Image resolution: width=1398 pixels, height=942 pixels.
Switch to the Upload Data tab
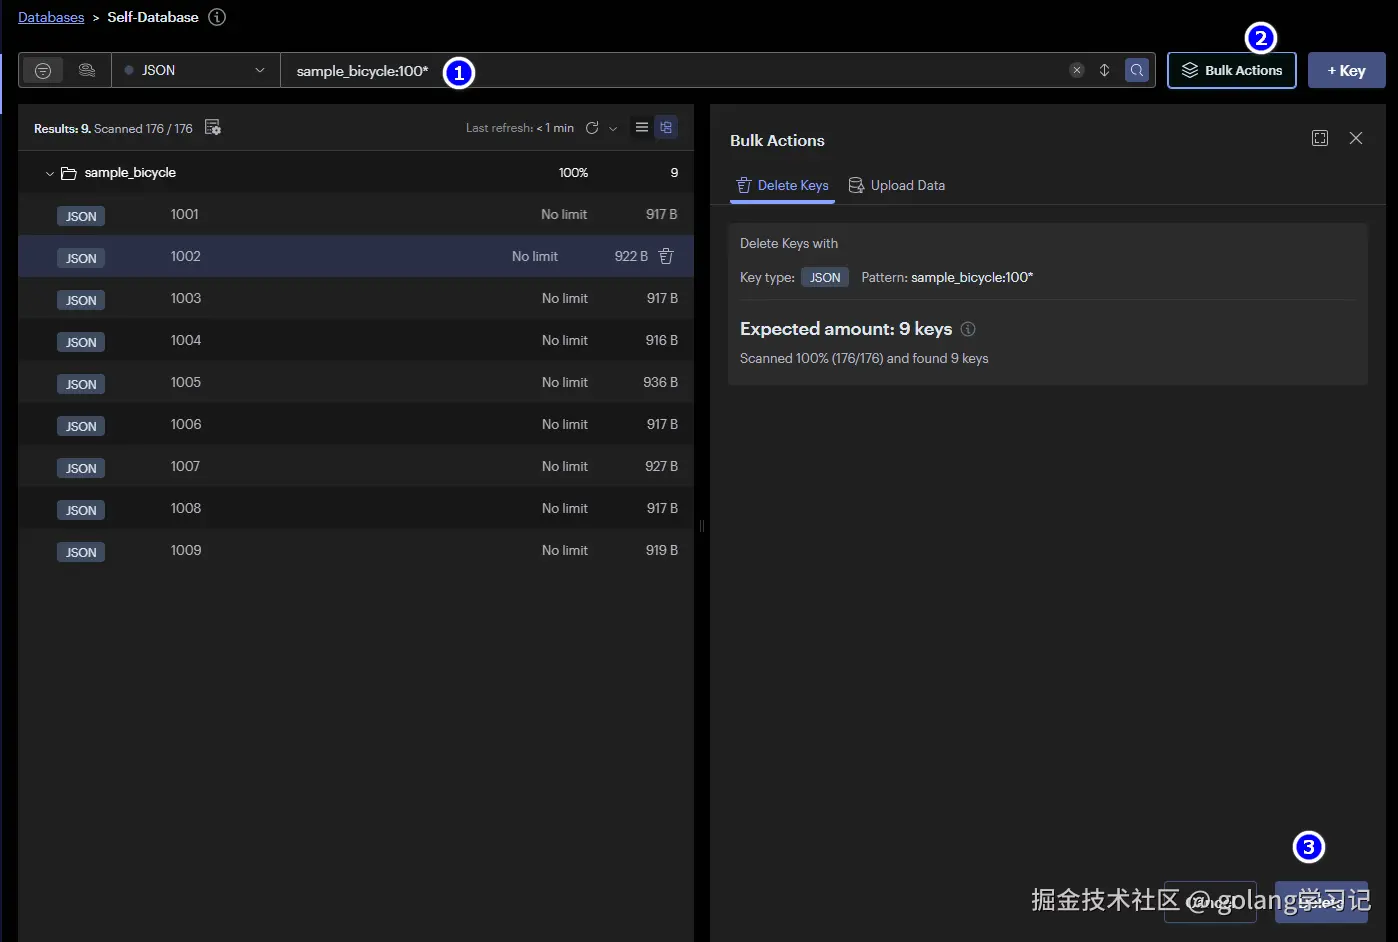click(x=897, y=185)
